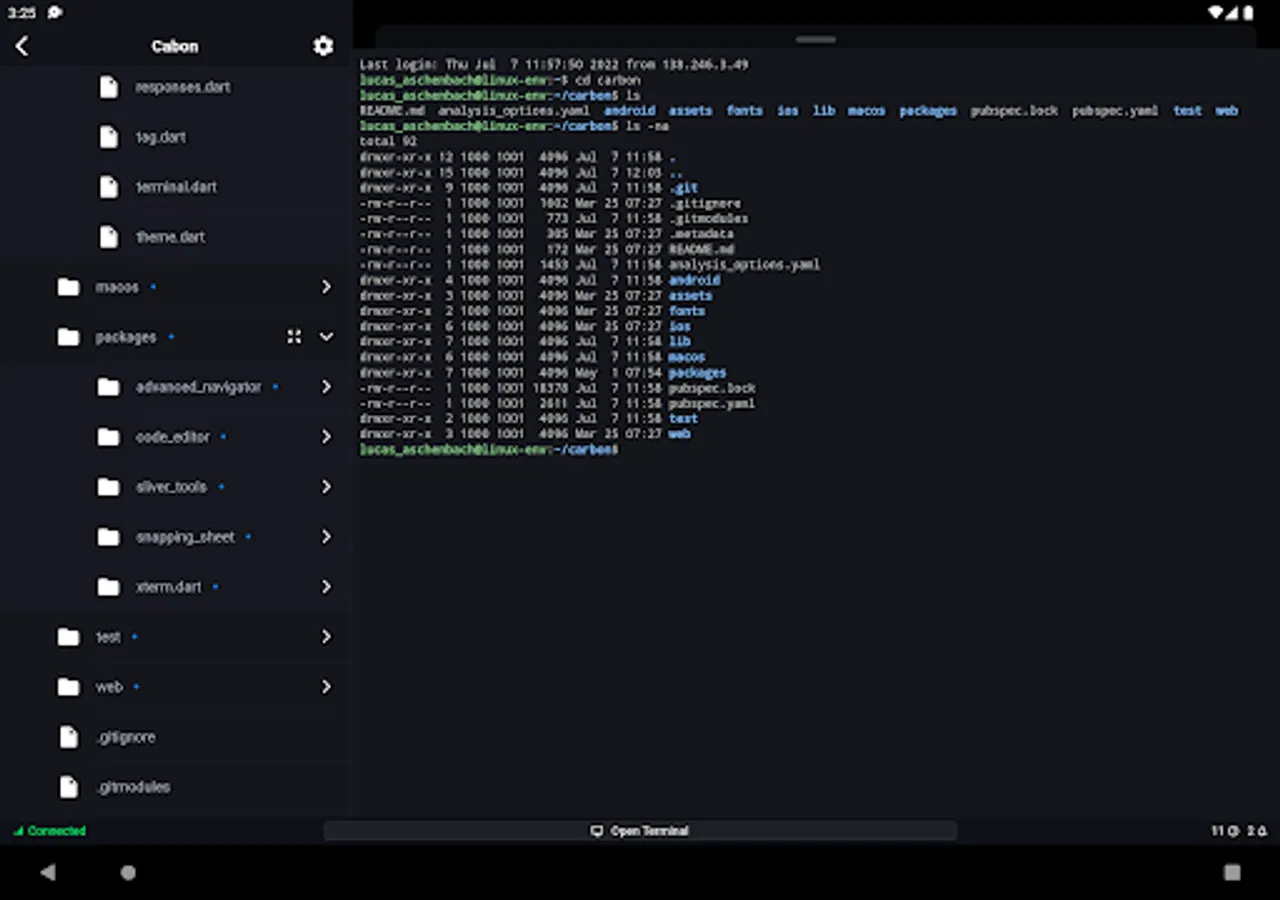Expand the macos folder chevron
Image resolution: width=1280 pixels, height=900 pixels.
coord(326,287)
